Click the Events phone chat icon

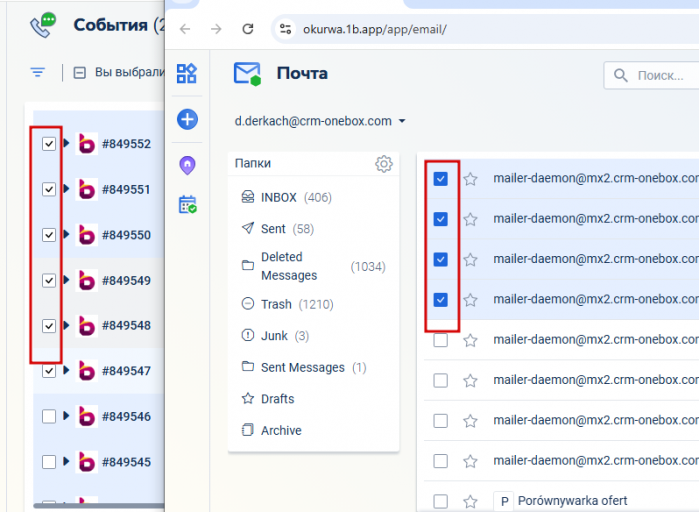coord(43,25)
